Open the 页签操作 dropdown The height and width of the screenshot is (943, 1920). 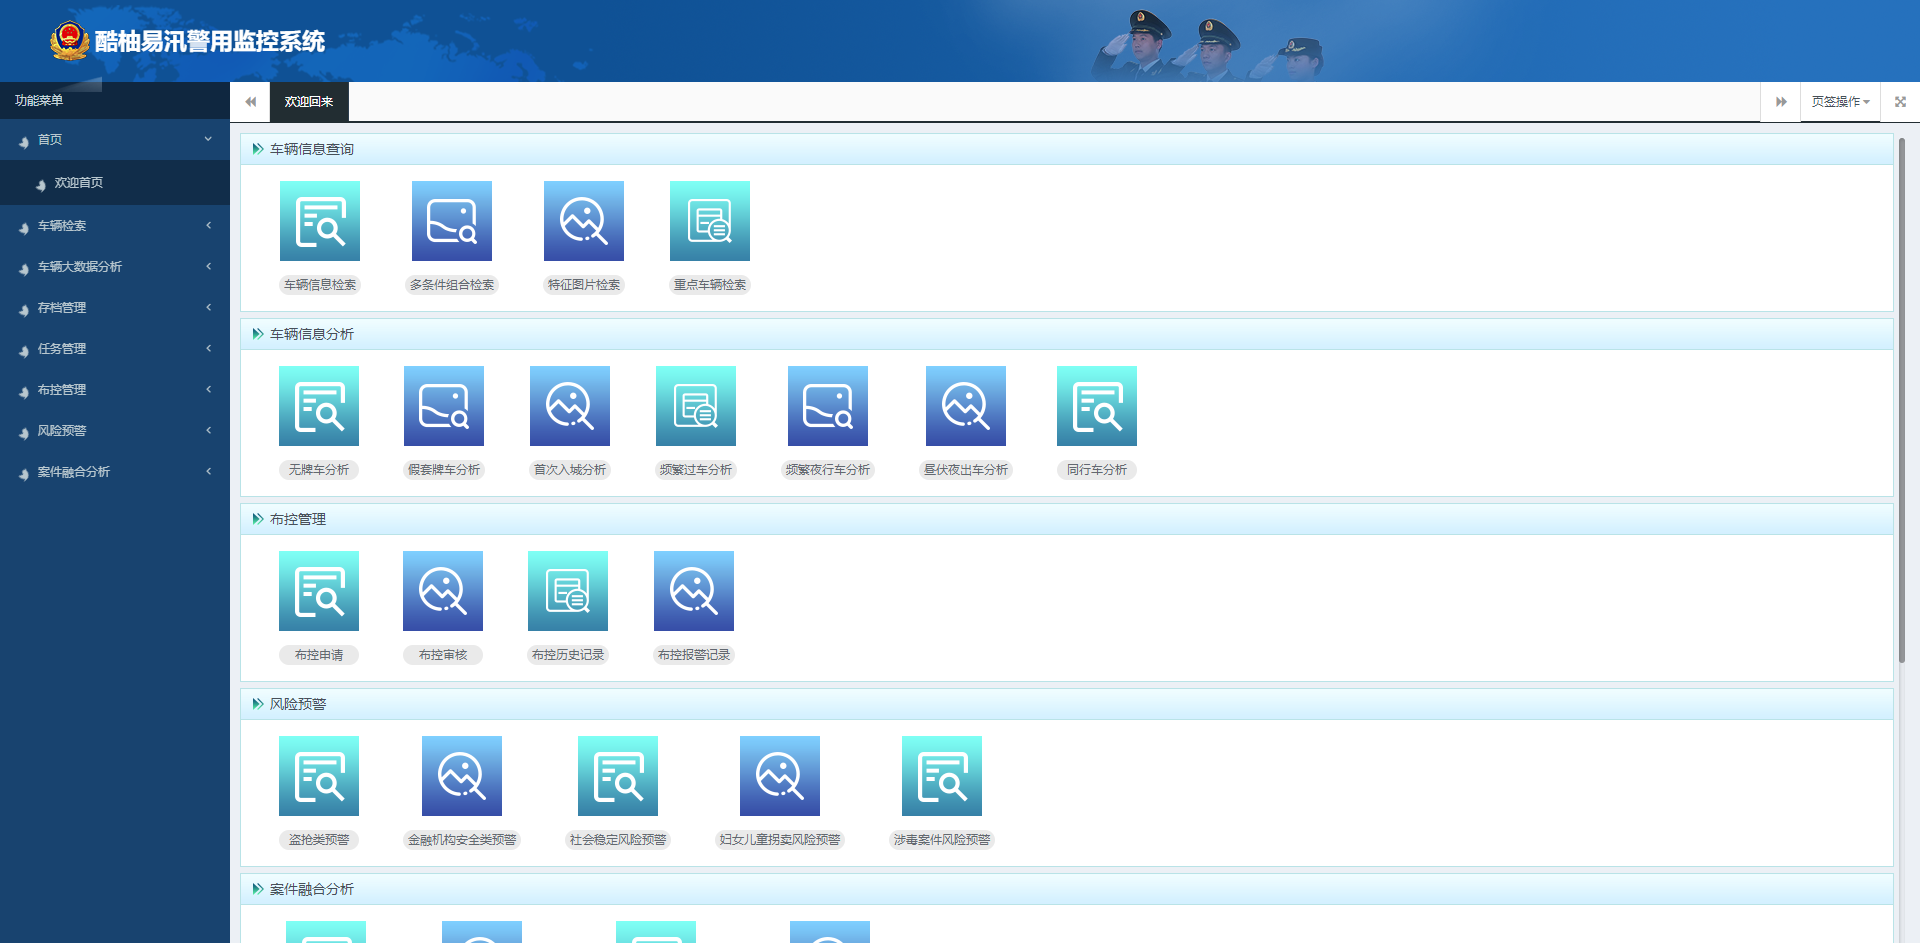click(x=1840, y=102)
